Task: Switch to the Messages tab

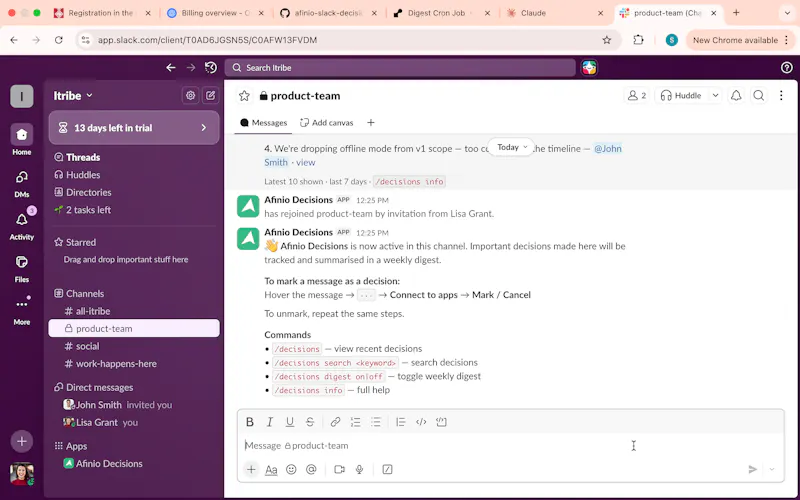Action: pyautogui.click(x=263, y=122)
